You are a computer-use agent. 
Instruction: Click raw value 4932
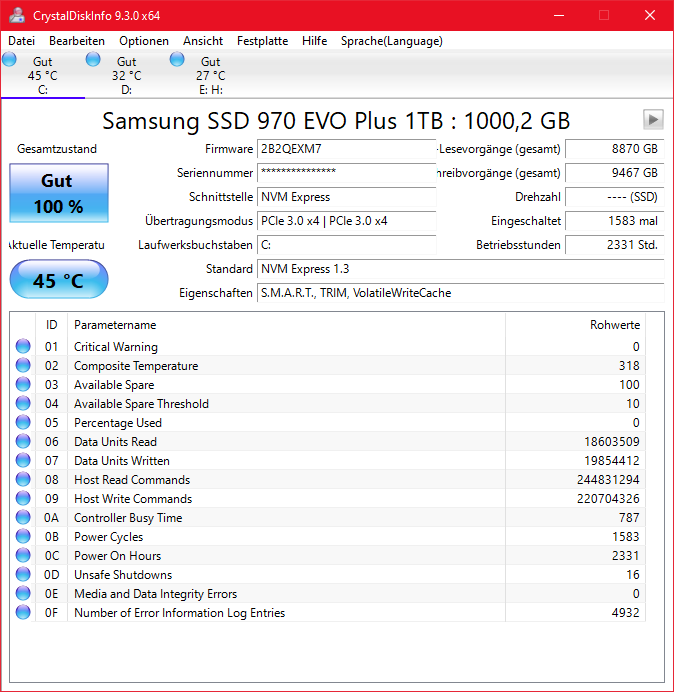pos(625,613)
